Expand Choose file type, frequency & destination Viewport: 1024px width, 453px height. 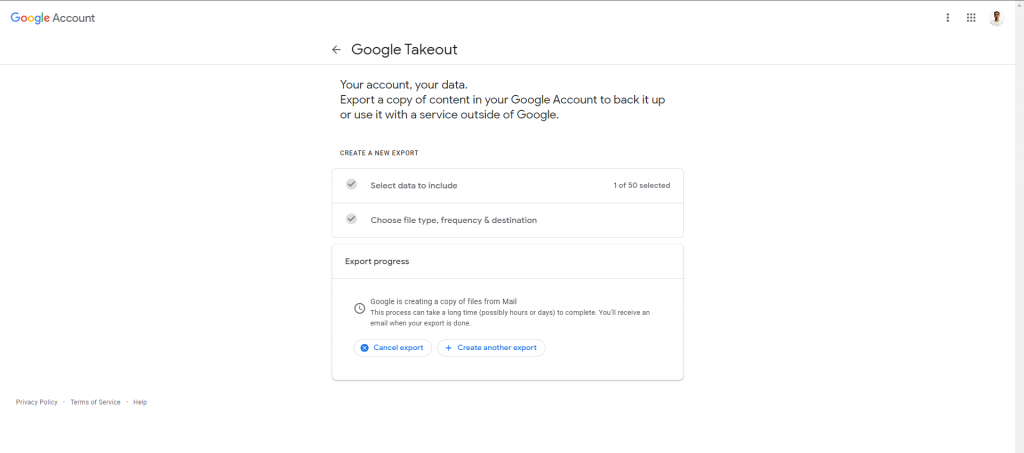[507, 220]
